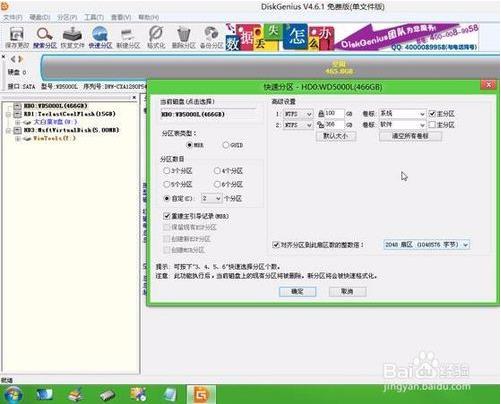Toggle 主分区 checkbox for partition 2

tap(432, 125)
